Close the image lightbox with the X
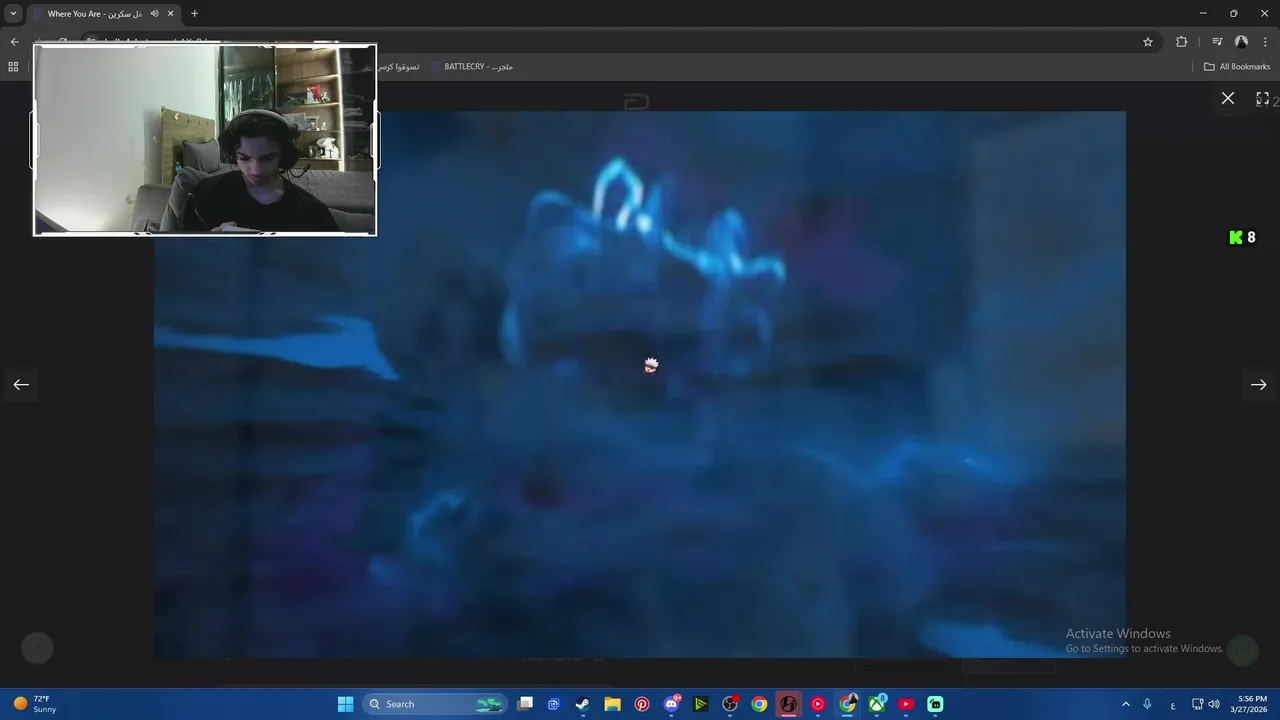The width and height of the screenshot is (1280, 720). click(x=1228, y=98)
